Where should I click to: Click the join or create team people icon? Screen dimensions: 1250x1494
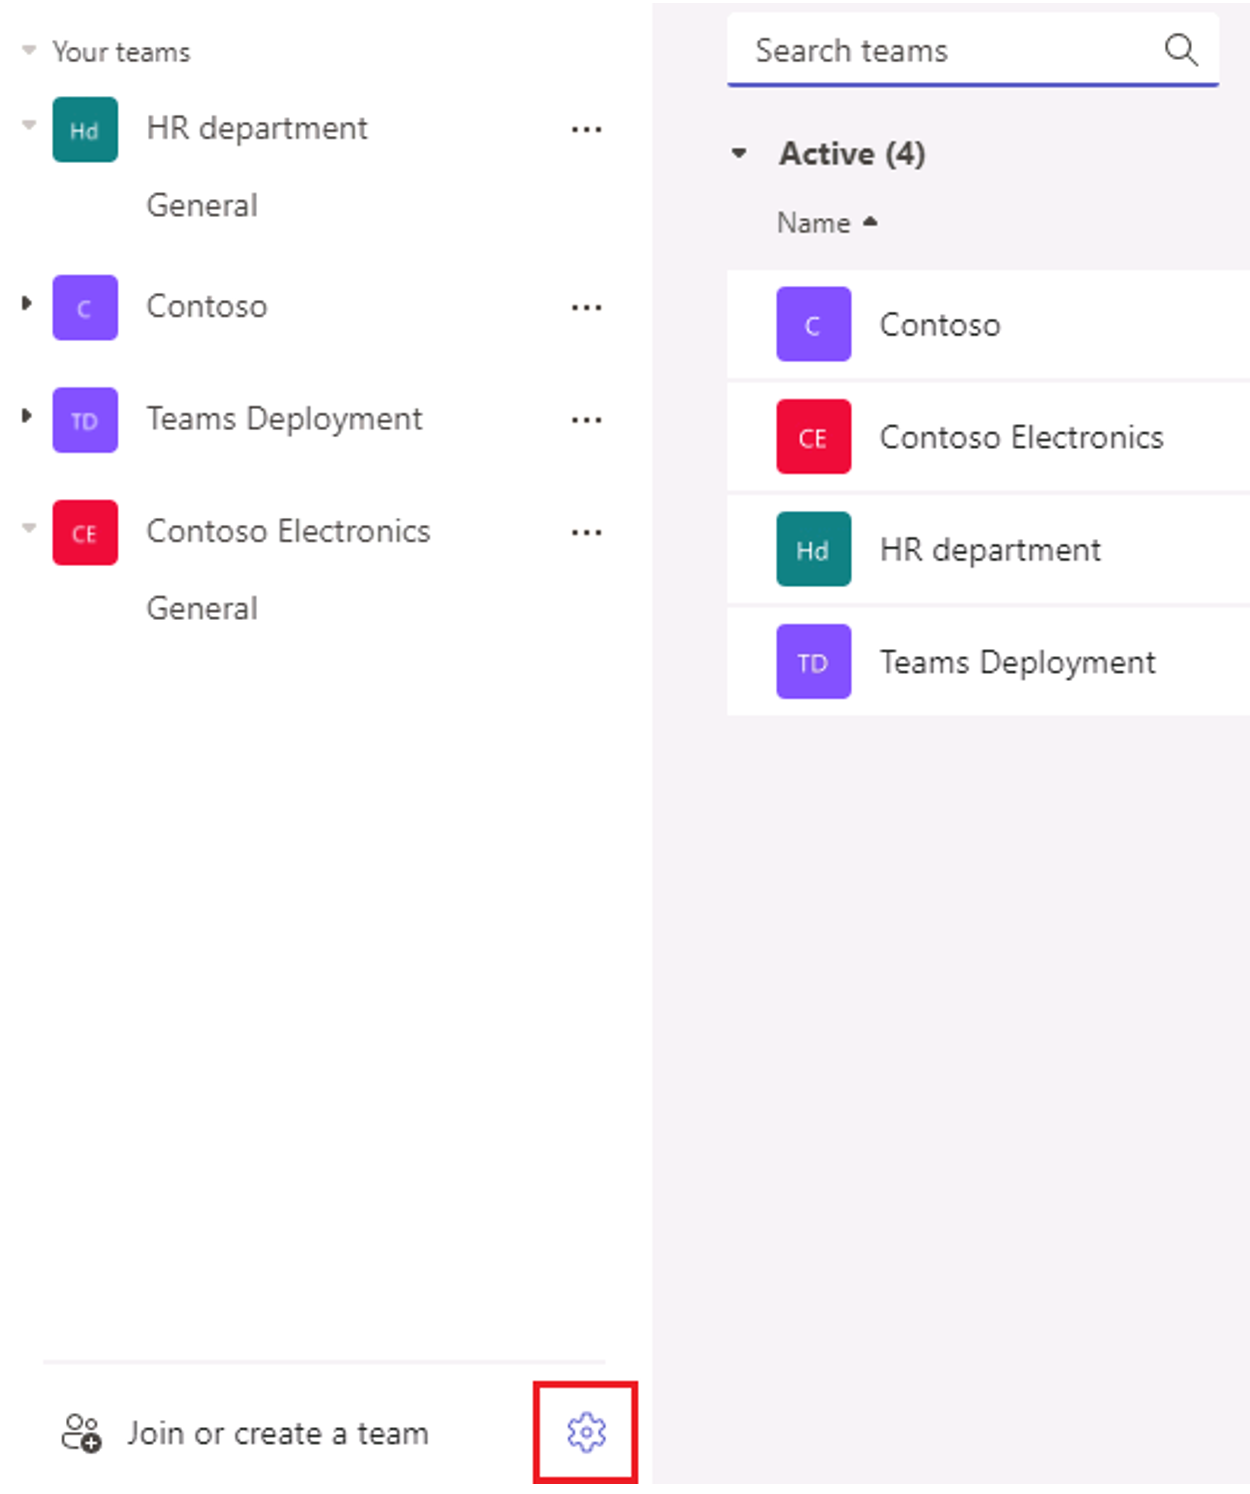tap(81, 1432)
